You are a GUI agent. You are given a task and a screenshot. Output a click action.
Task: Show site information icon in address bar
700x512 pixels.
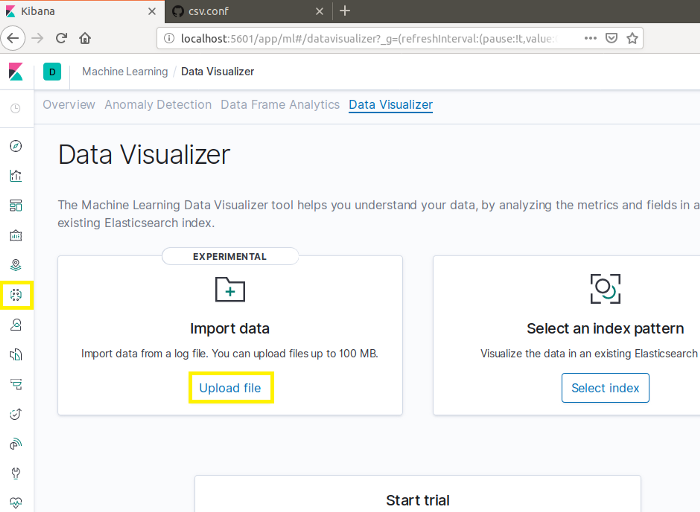pos(169,38)
